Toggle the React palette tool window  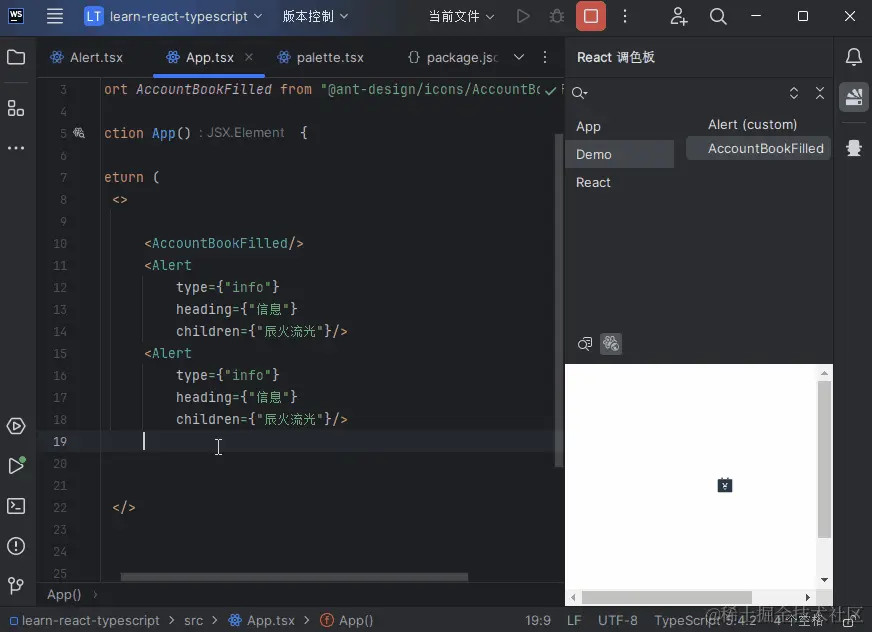[854, 97]
